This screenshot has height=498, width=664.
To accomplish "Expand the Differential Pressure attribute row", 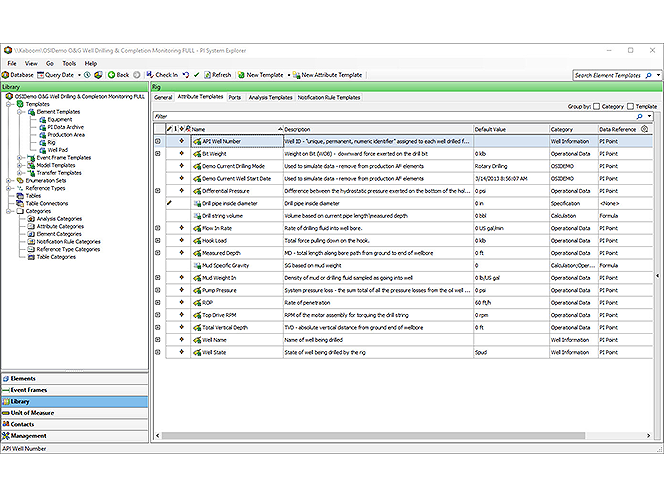I will (x=157, y=190).
